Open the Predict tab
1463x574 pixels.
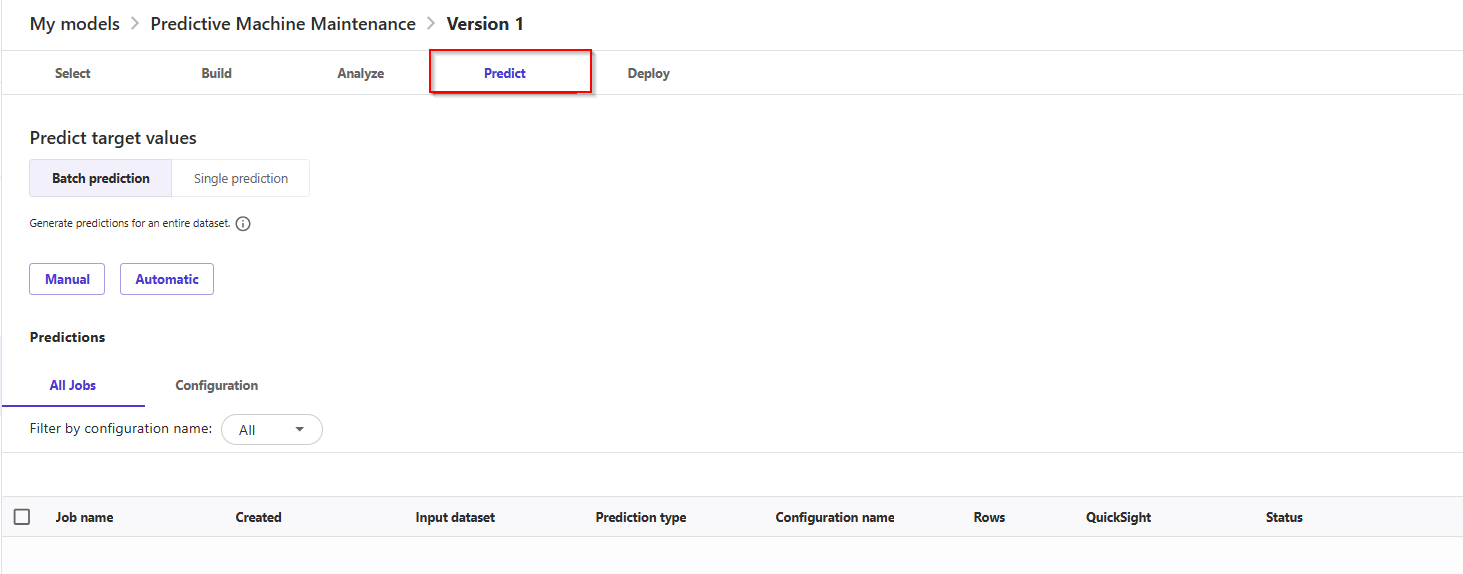pos(505,73)
